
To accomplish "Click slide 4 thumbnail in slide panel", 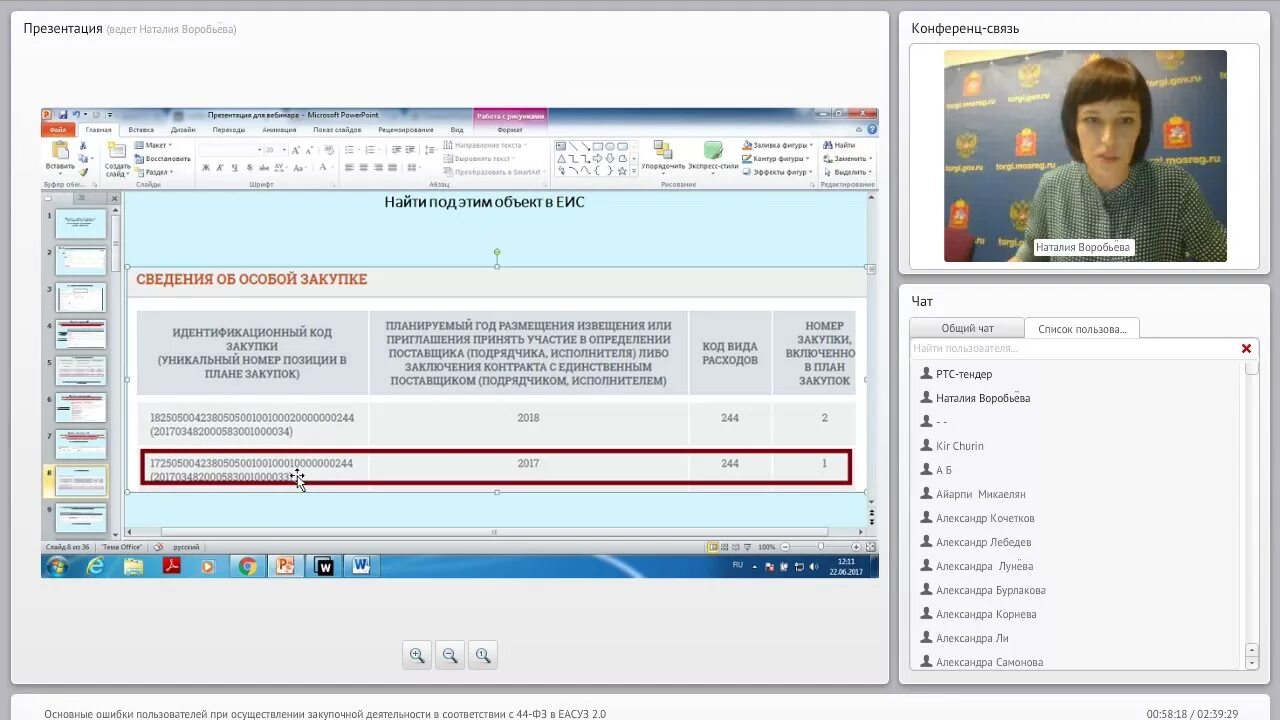I will [81, 334].
